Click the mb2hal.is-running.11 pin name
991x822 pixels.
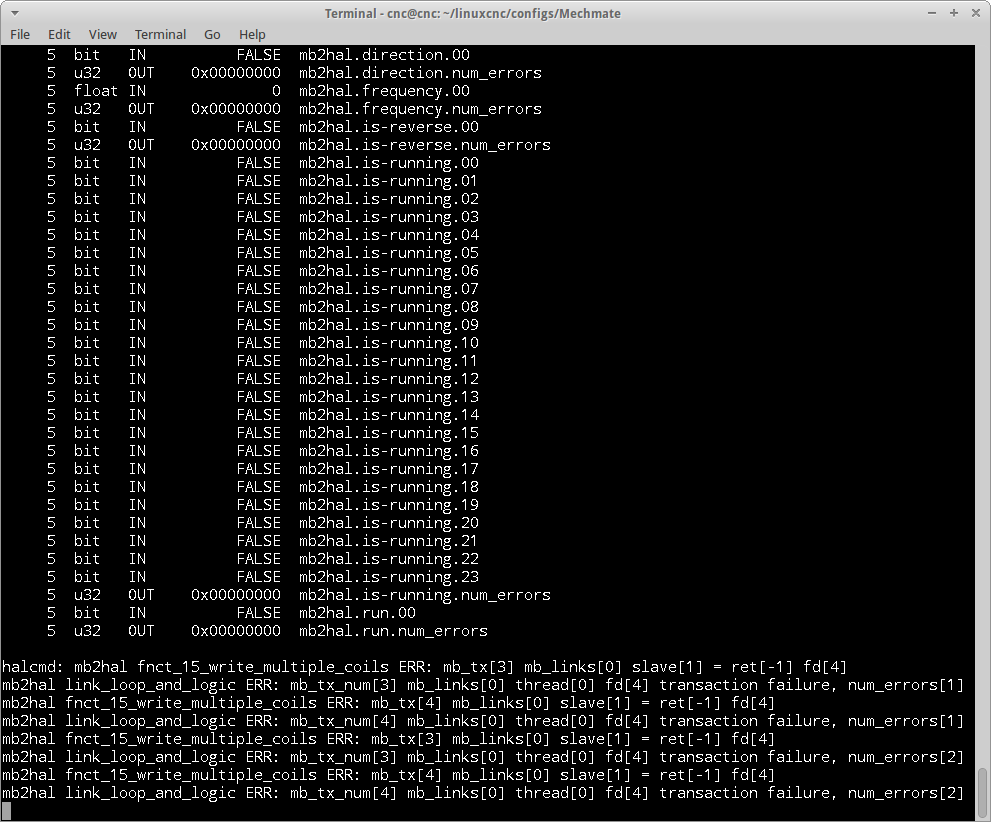pyautogui.click(x=389, y=361)
